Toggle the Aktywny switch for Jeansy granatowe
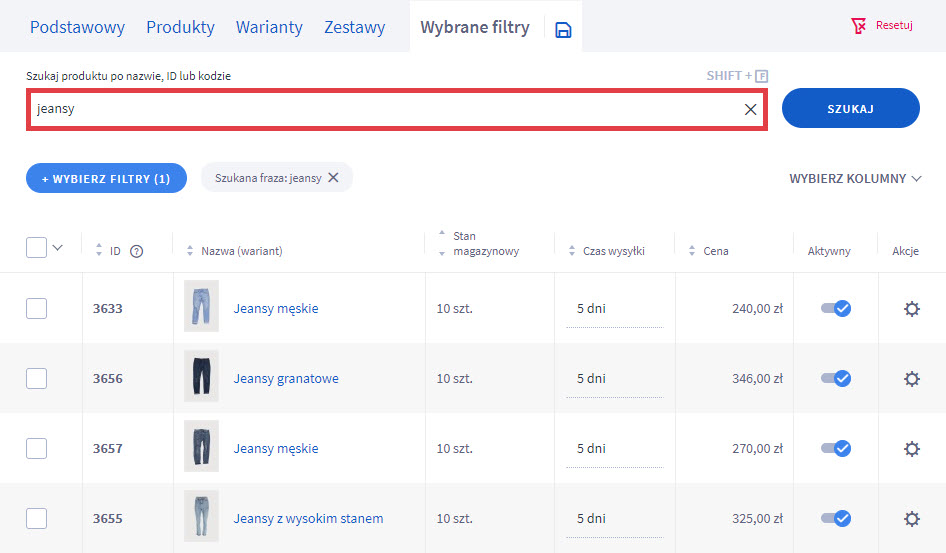Viewport: 946px width, 553px height. (836, 378)
